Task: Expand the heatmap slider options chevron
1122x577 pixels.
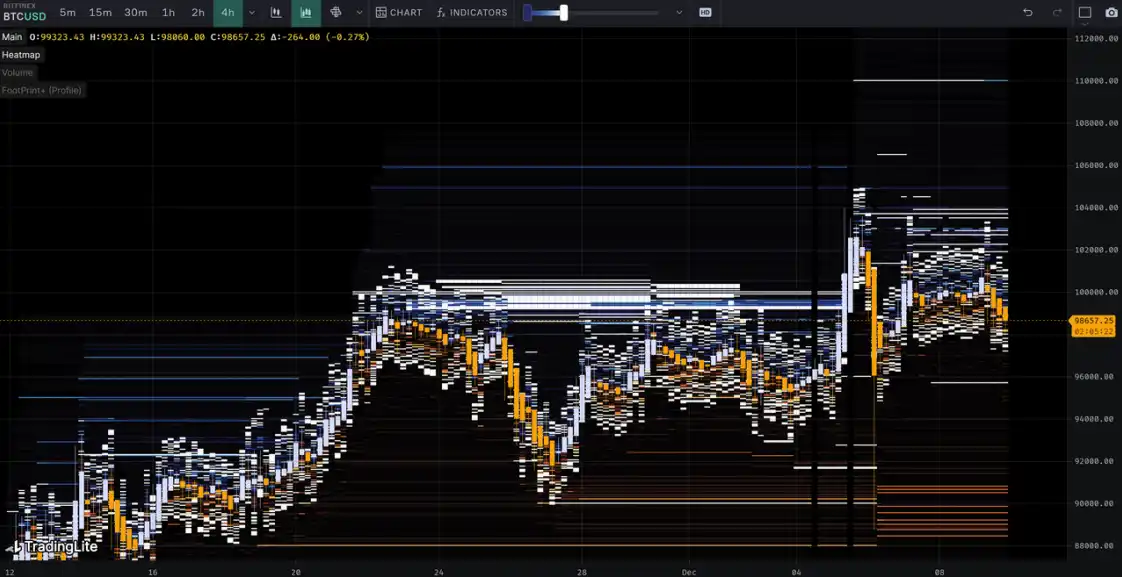Action: coord(679,13)
